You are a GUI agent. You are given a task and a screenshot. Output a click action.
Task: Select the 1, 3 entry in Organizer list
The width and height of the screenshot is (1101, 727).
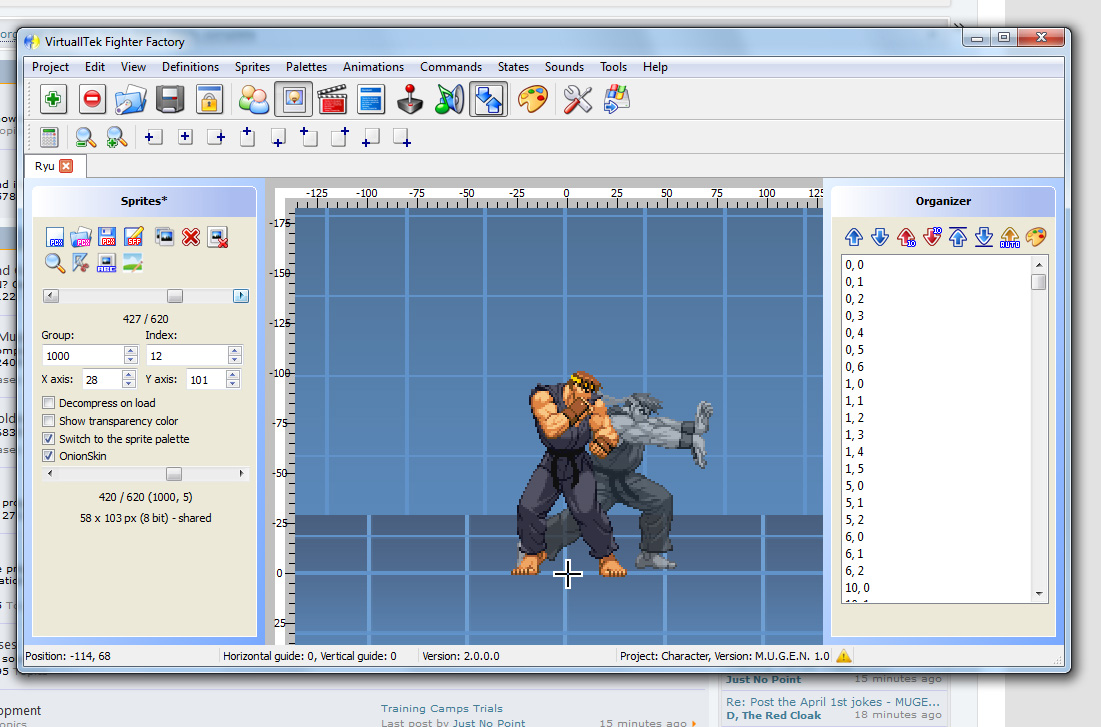(937, 435)
